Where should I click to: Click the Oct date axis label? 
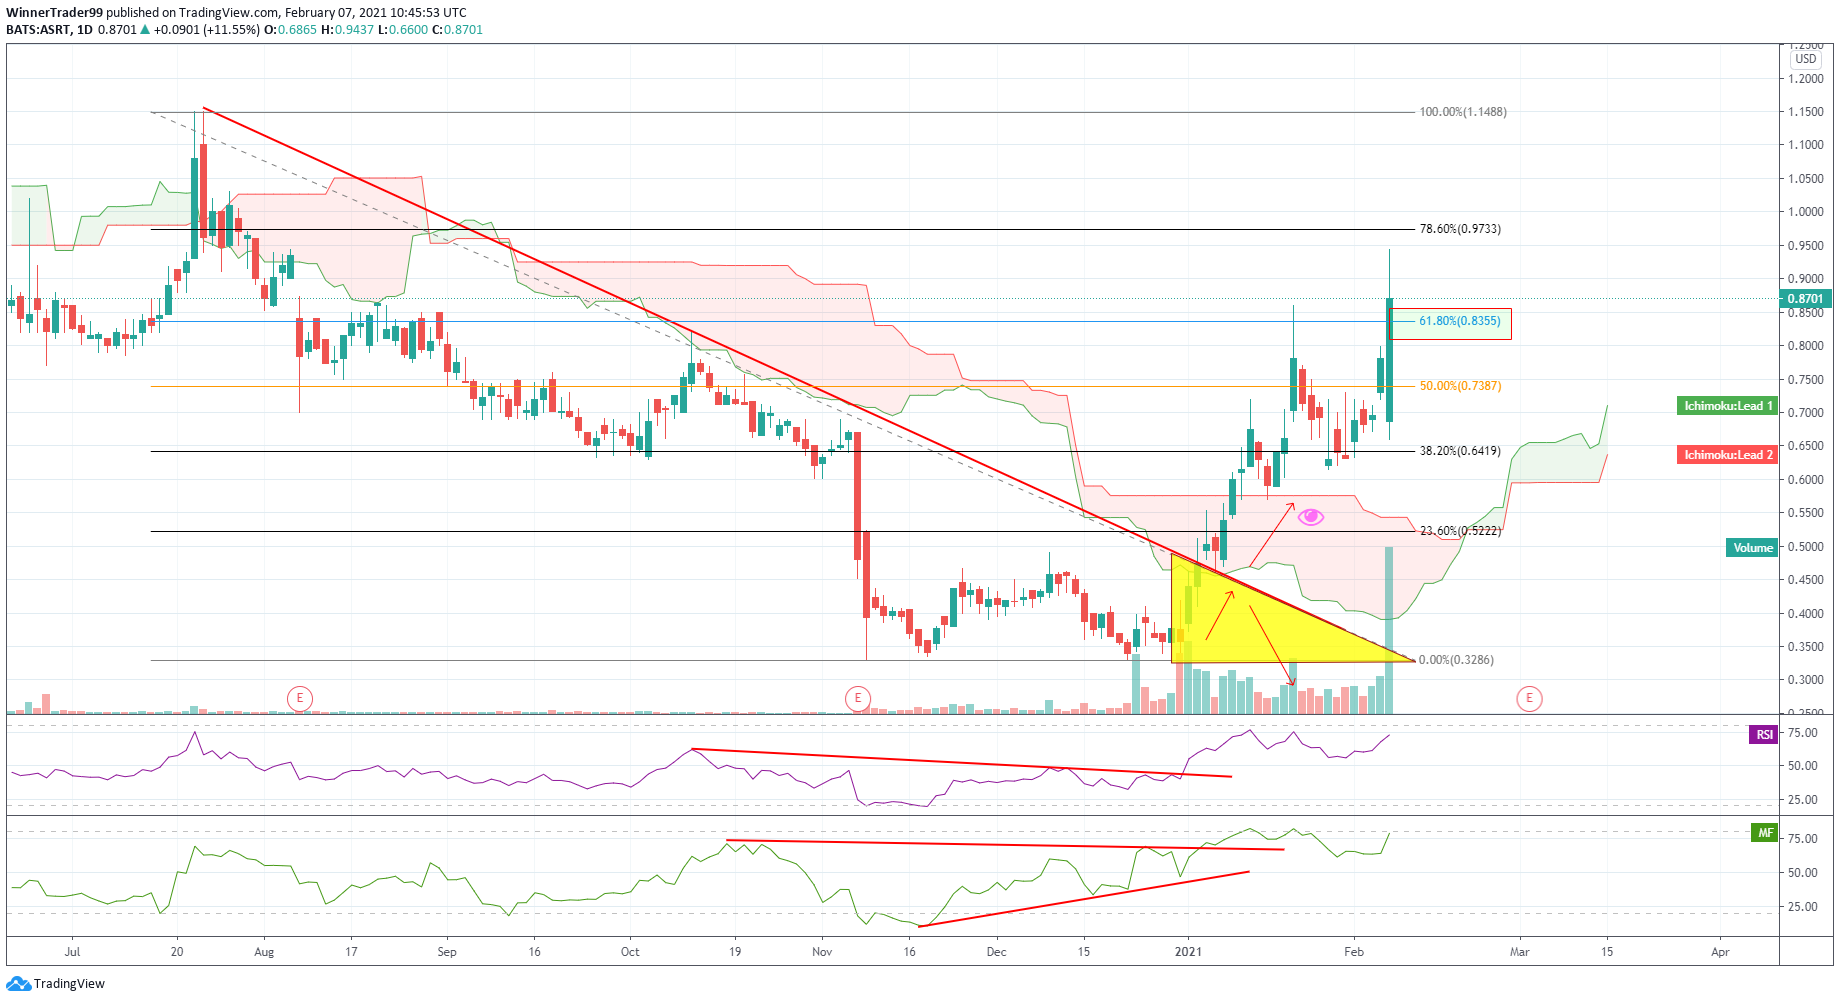point(630,952)
